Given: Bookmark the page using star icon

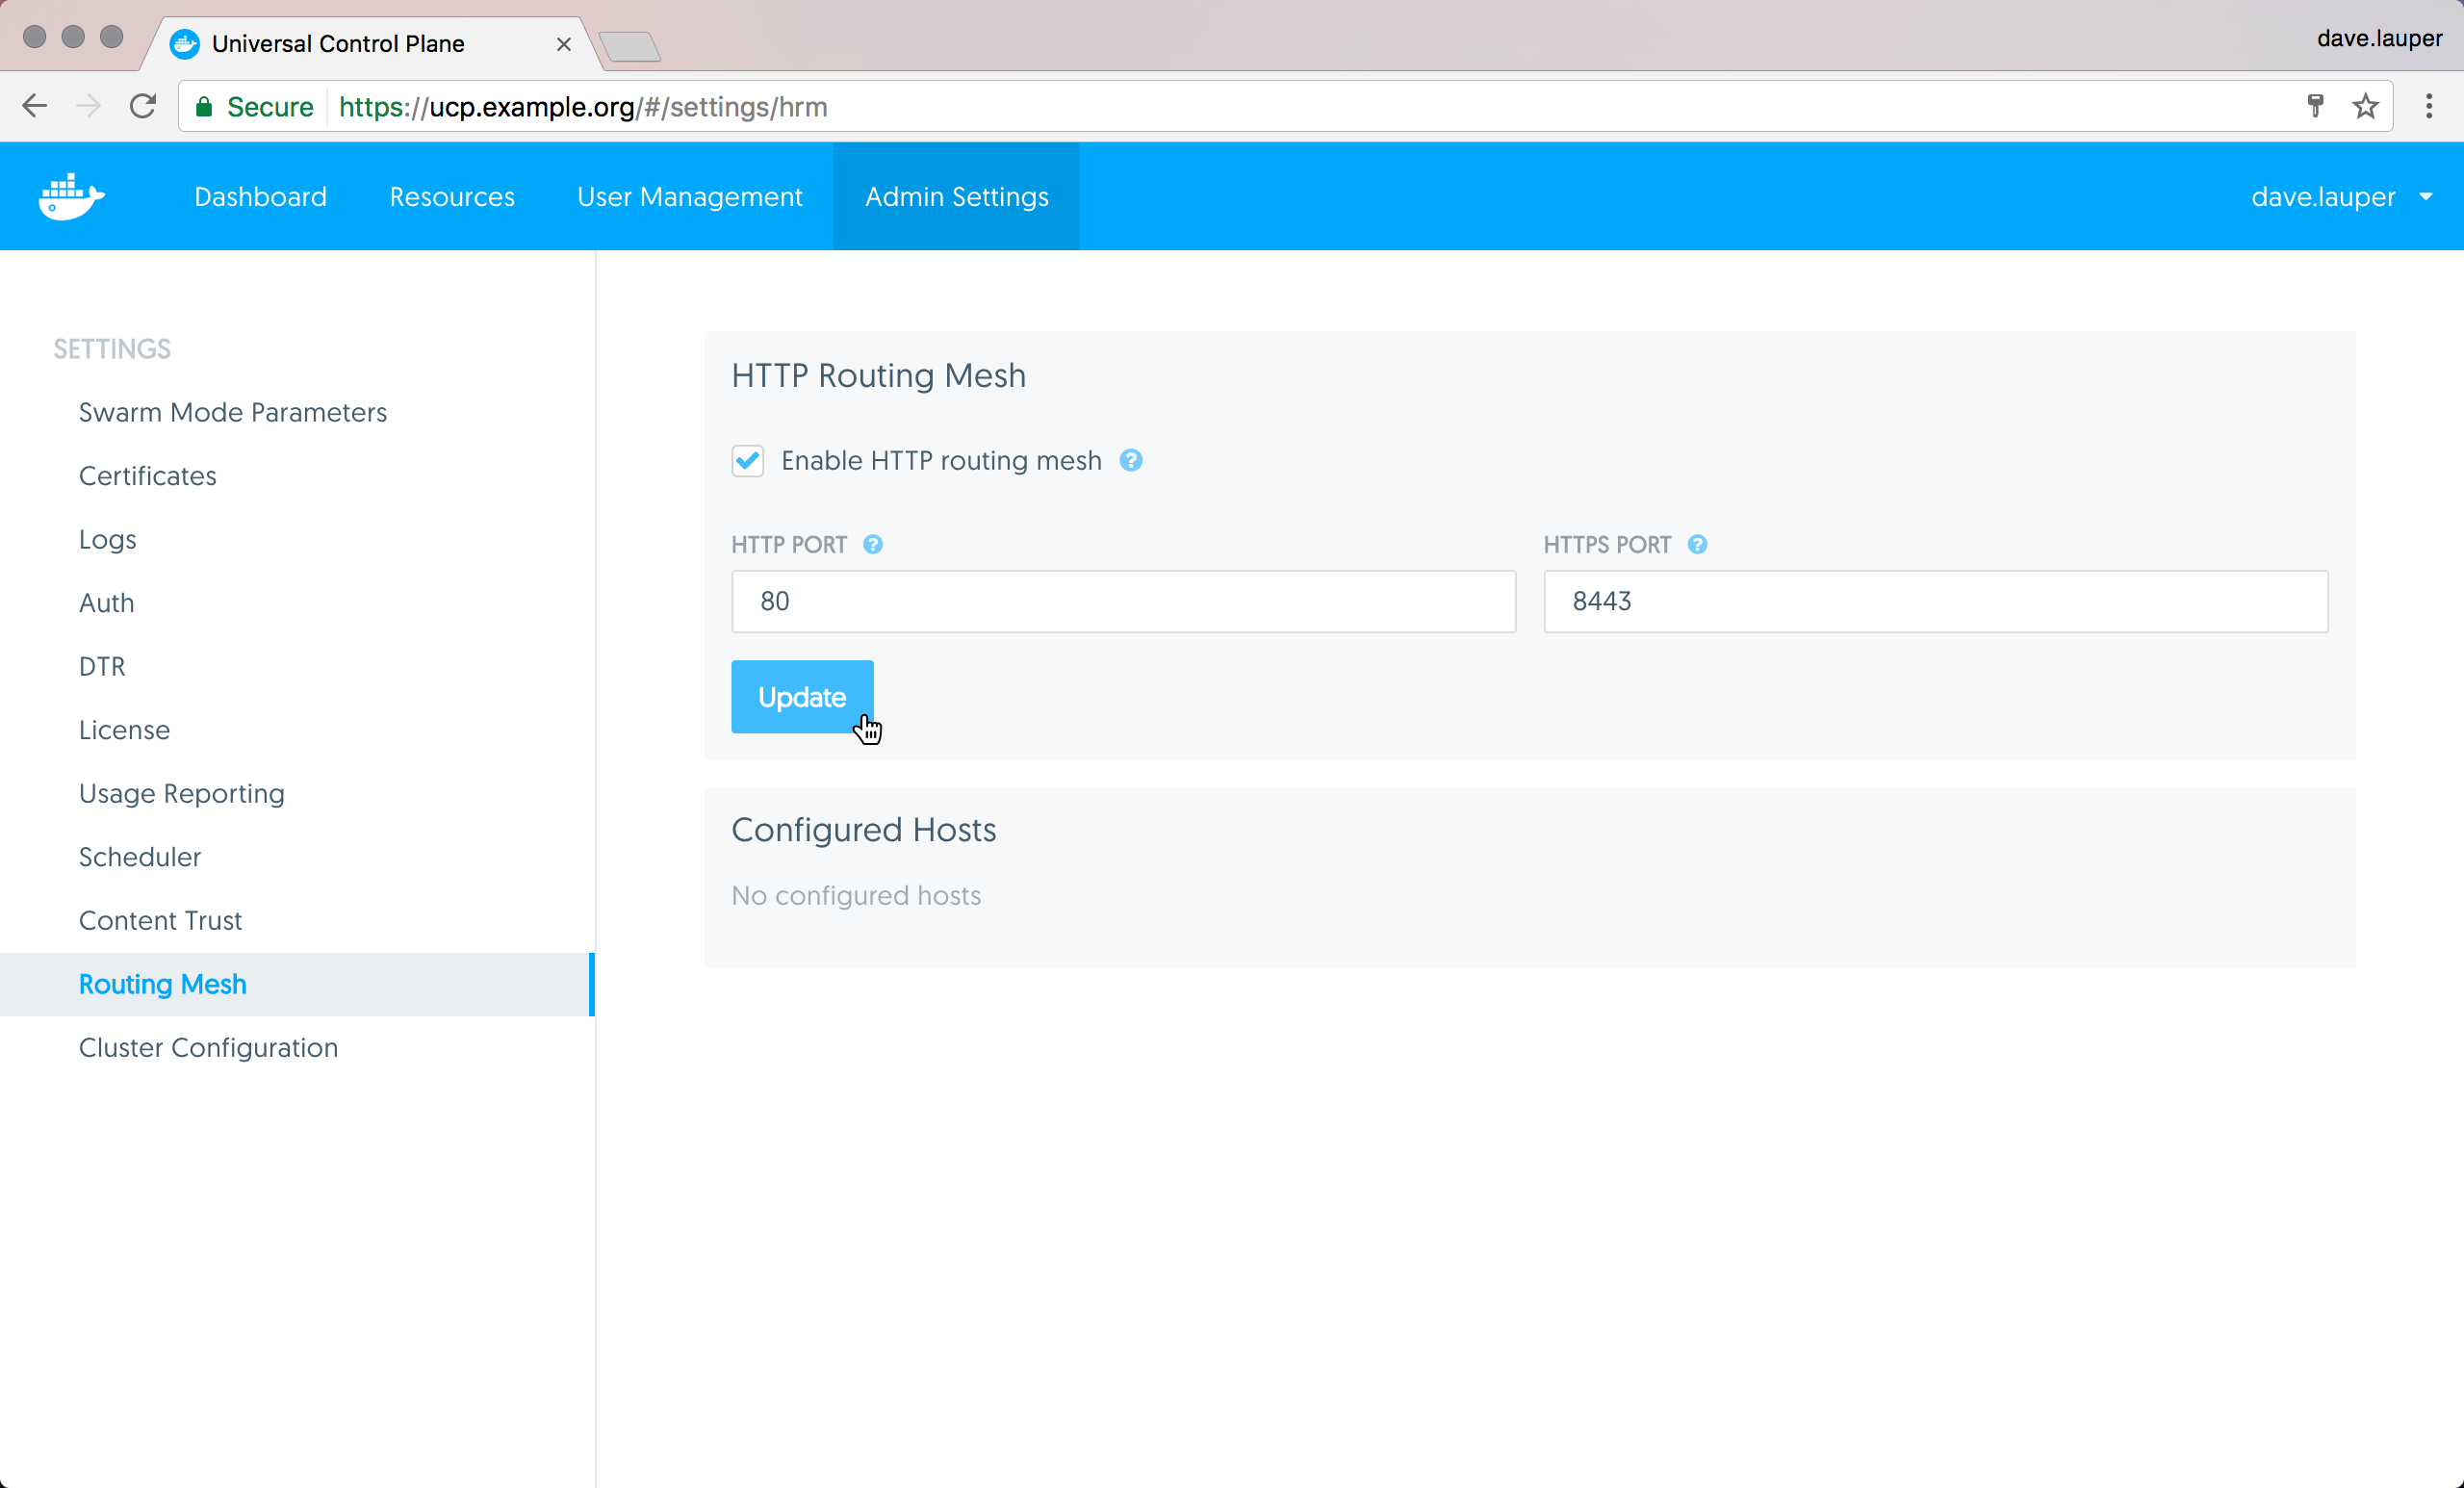Looking at the screenshot, I should point(2365,106).
